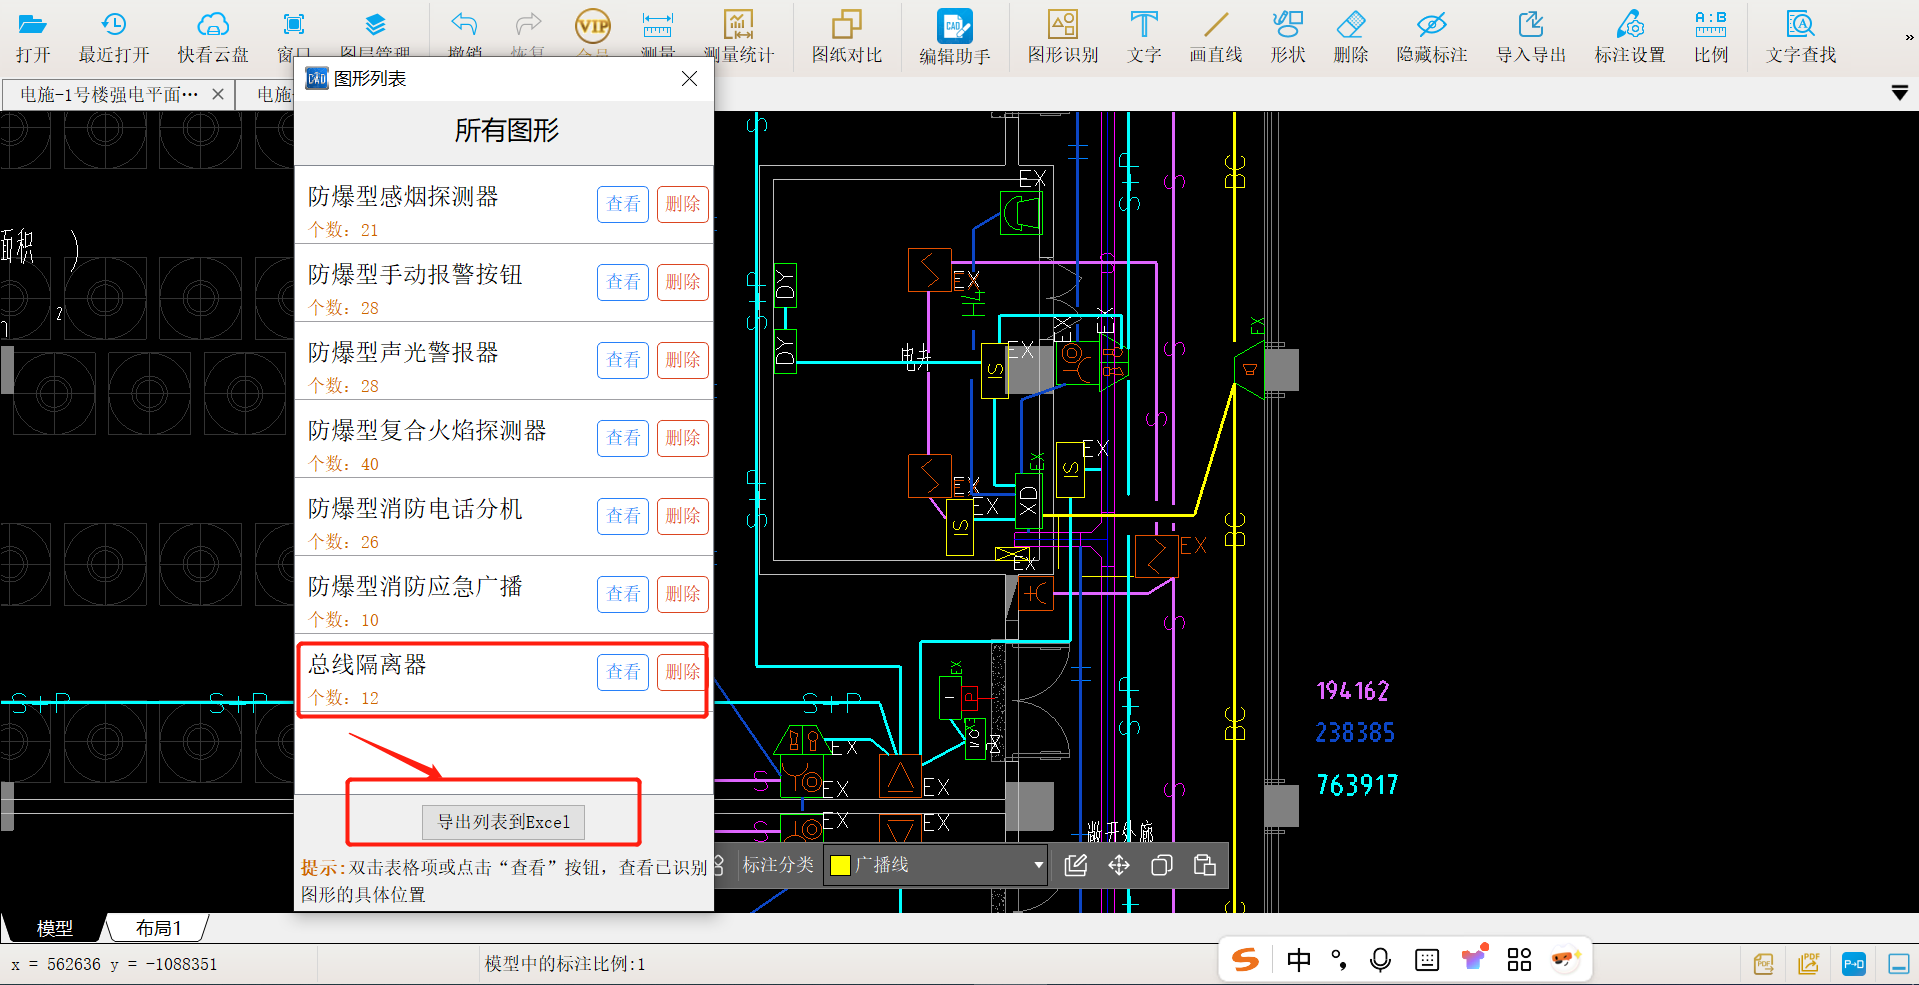
Task: Open 快看云盘 cloud drive
Action: coord(213,37)
